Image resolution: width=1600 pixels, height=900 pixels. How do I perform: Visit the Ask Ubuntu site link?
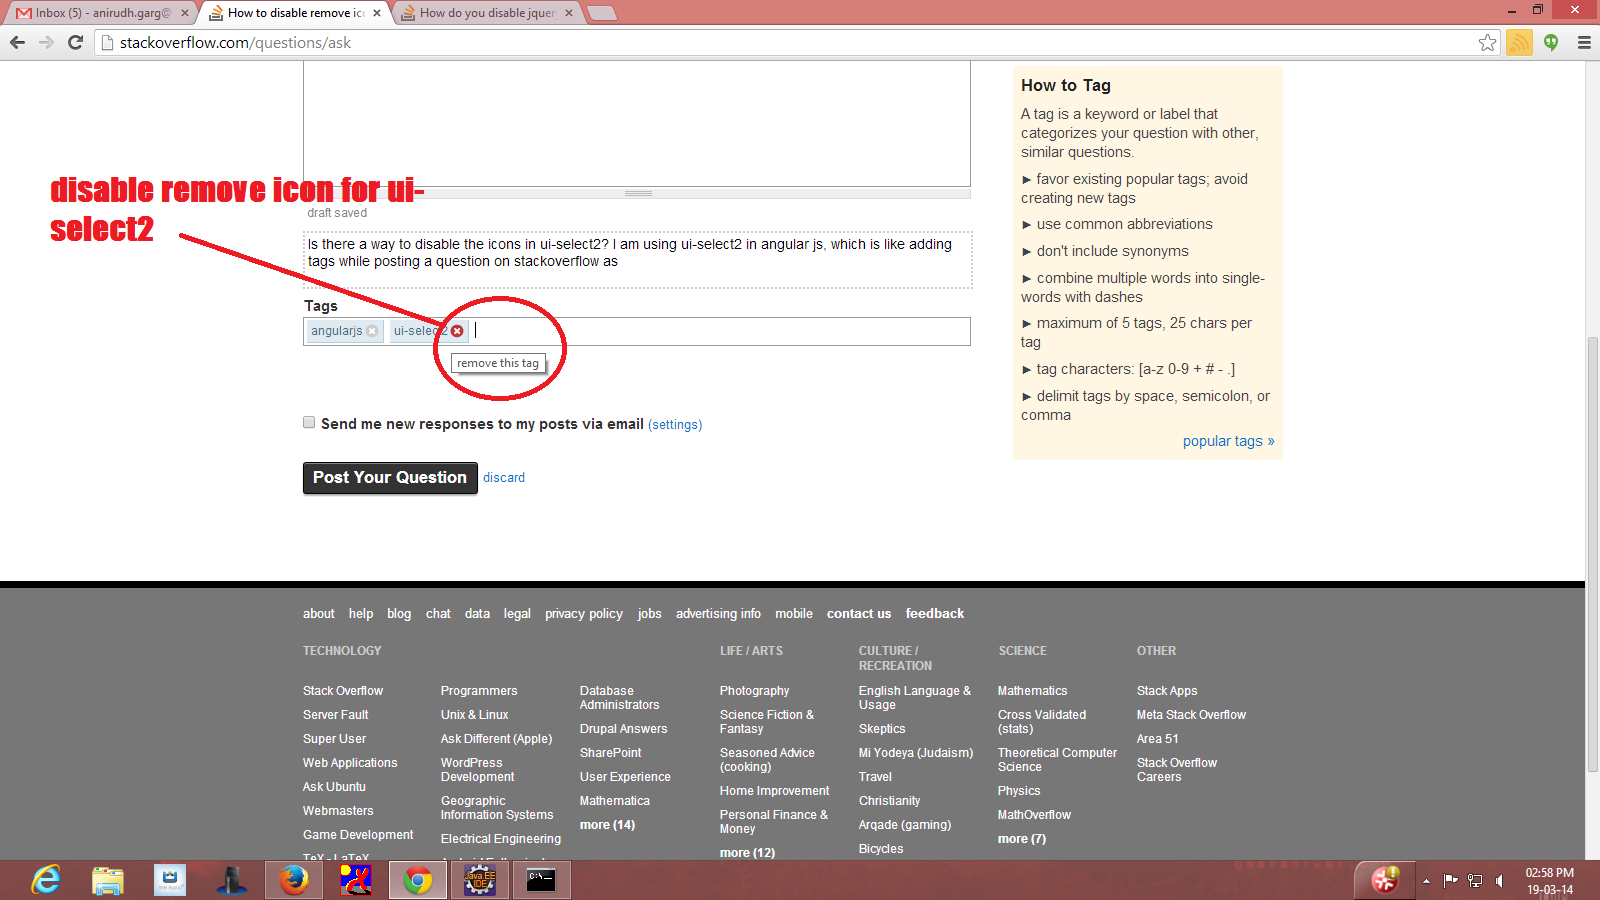tap(334, 787)
